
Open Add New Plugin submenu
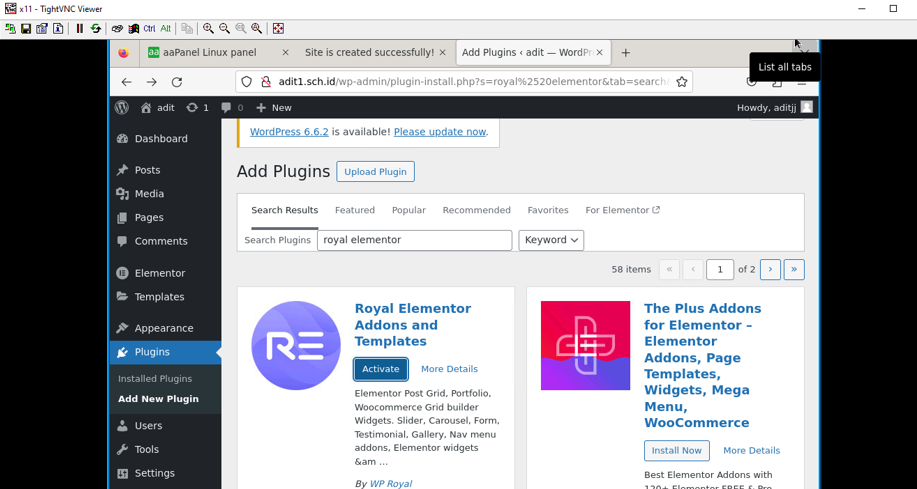(x=158, y=399)
